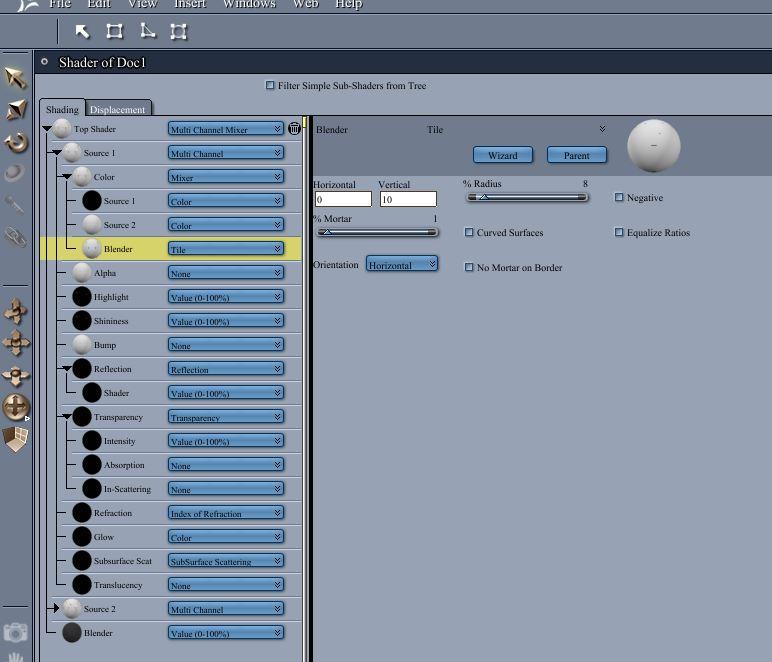Open the Insert menu

pyautogui.click(x=190, y=4)
